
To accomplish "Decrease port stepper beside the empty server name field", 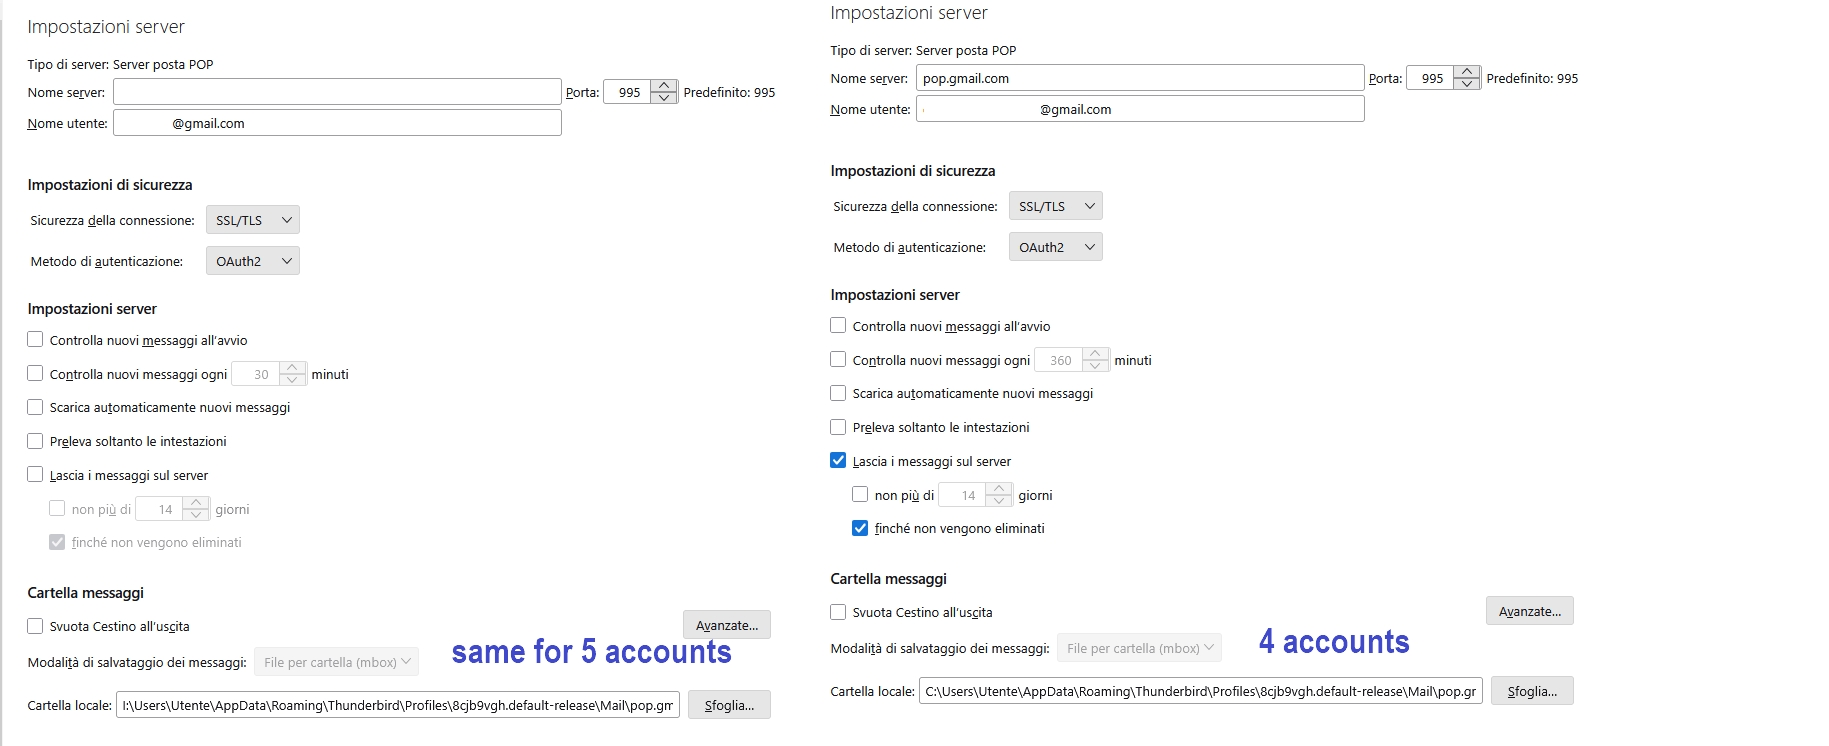I will point(664,98).
